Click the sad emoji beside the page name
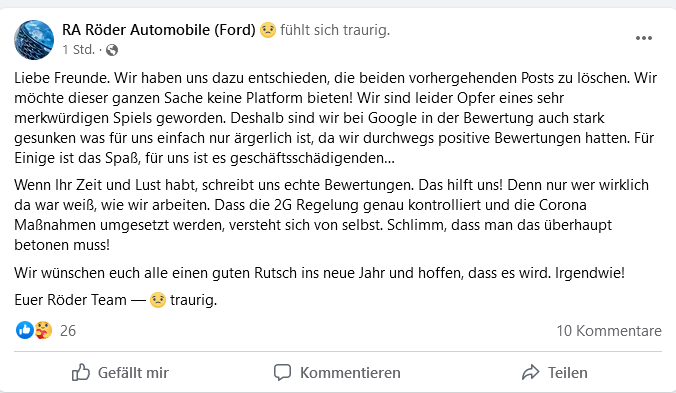The width and height of the screenshot is (676, 393). coord(268,30)
